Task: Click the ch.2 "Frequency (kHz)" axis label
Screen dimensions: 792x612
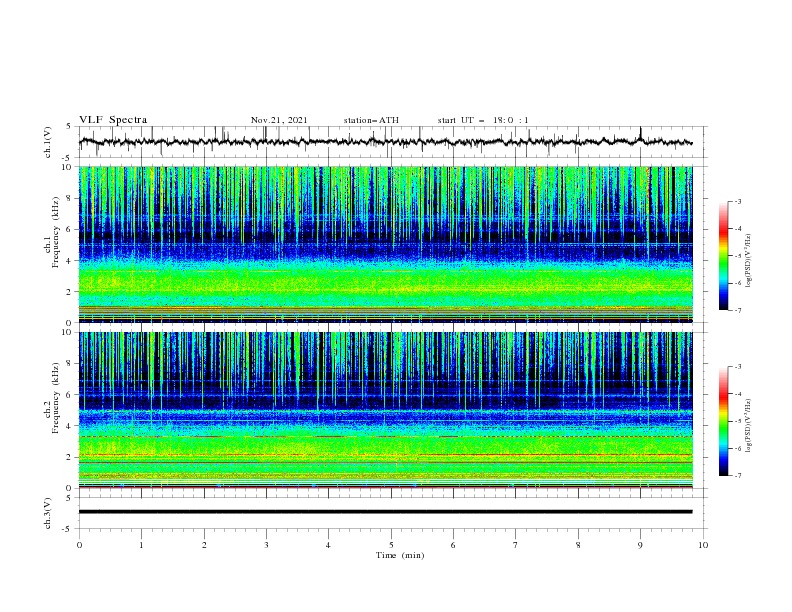Action: point(56,398)
